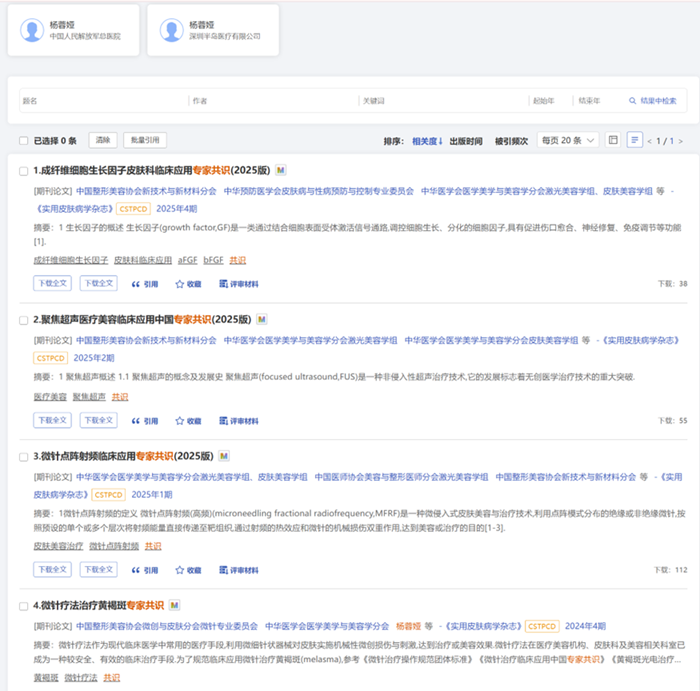The height and width of the screenshot is (691, 700).
Task: Click the 结果中检索 search magnifier button
Action: [652, 101]
